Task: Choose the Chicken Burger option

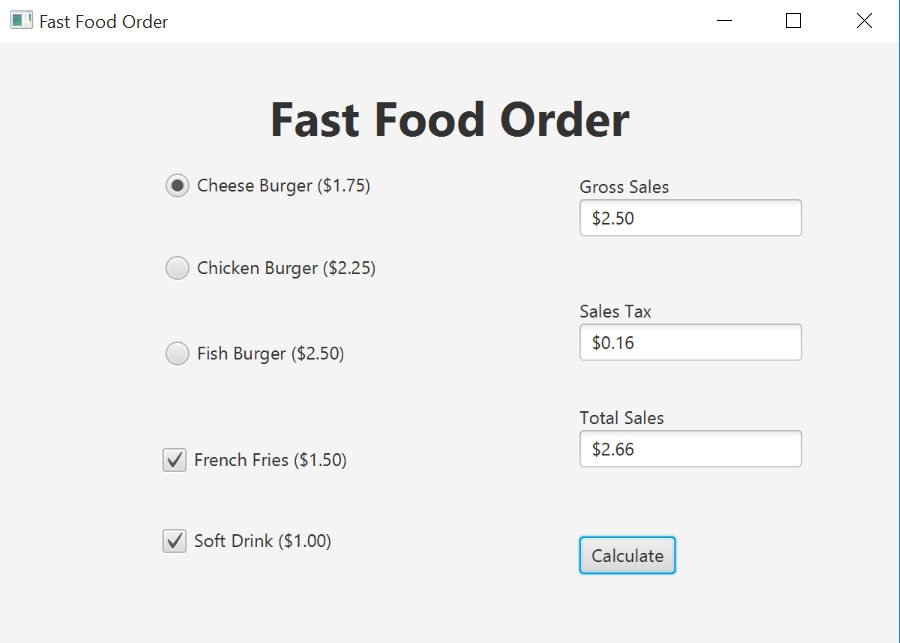Action: point(177,268)
